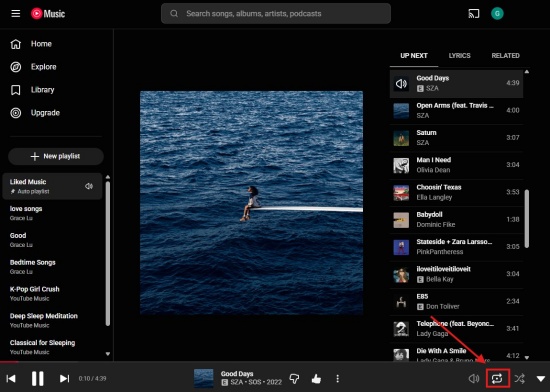
Task: Open Liked Music auto playlist
Action: point(52,186)
